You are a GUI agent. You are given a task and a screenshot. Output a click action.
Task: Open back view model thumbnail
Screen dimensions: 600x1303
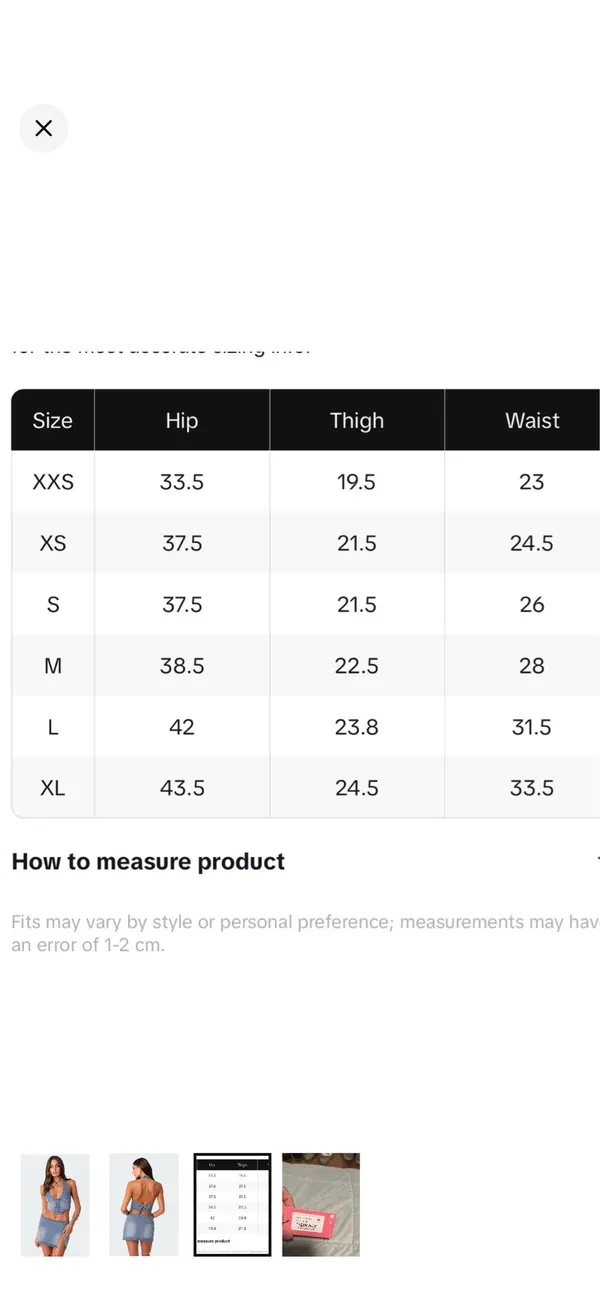(144, 1205)
